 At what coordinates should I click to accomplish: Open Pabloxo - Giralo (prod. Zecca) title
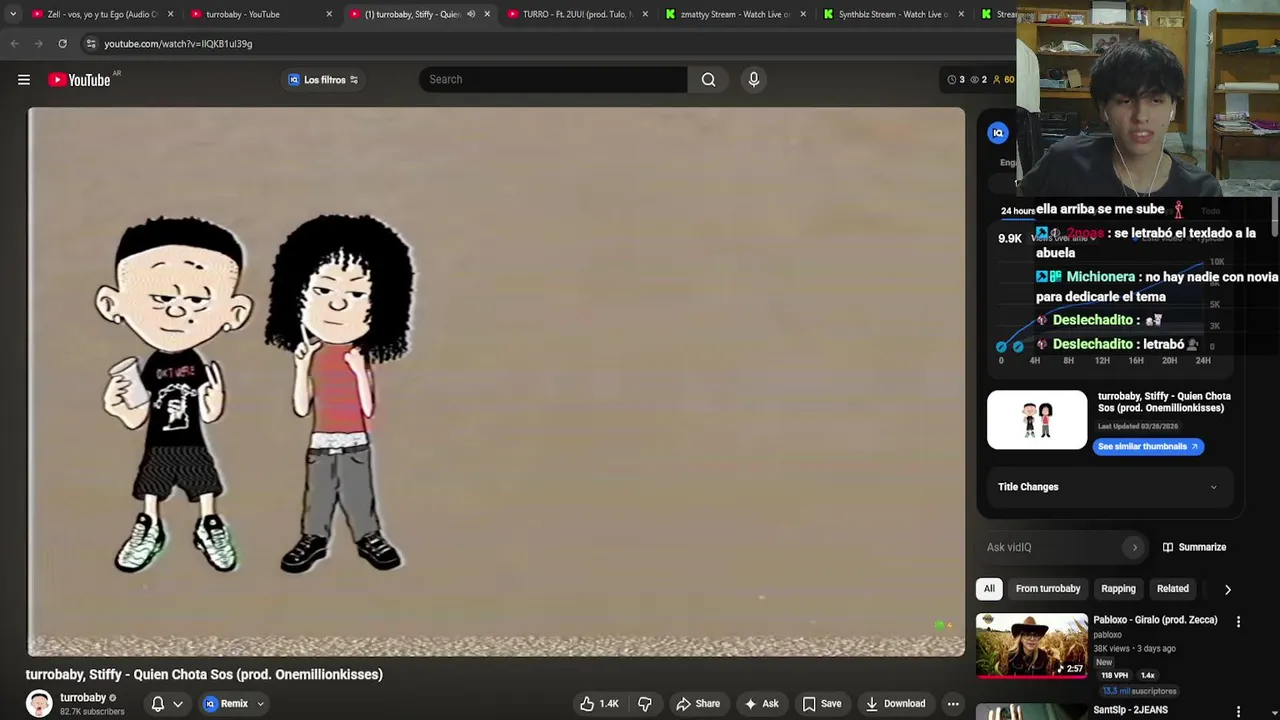point(1155,620)
